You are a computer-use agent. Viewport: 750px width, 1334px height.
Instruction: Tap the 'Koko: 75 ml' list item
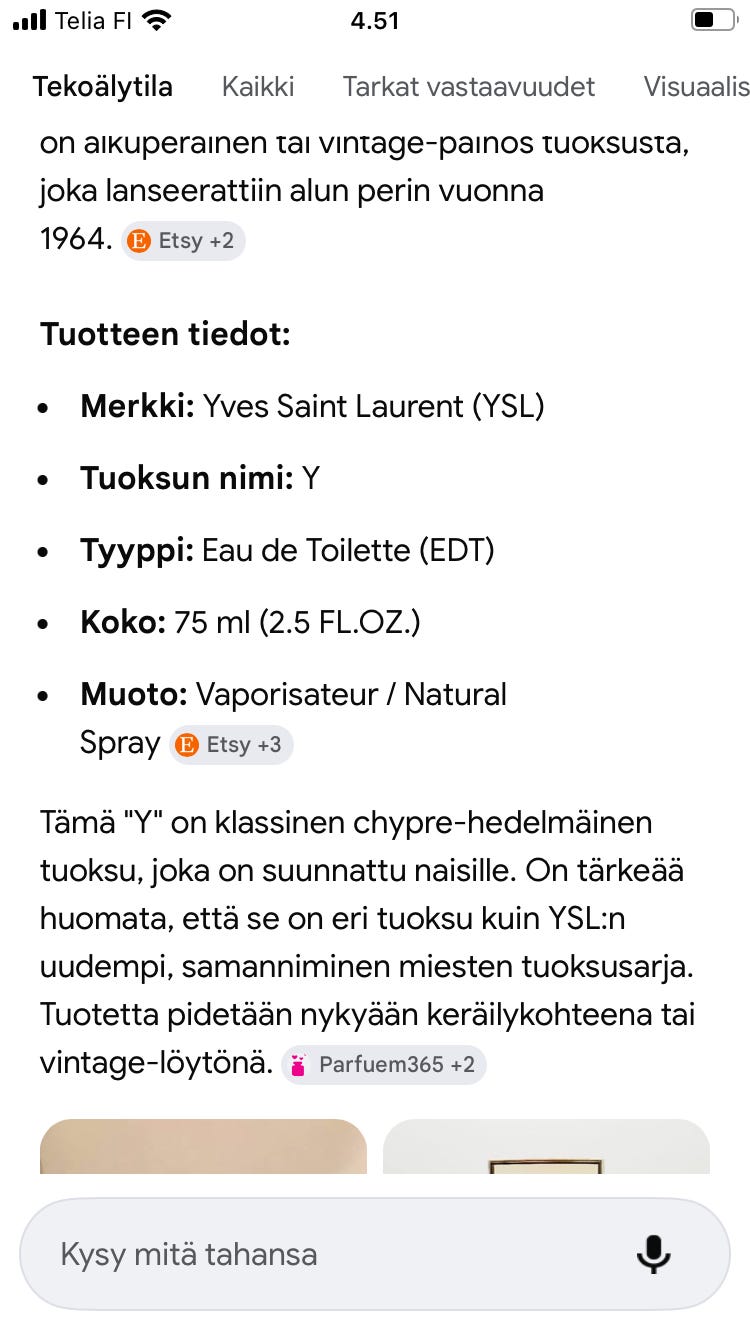(x=250, y=622)
